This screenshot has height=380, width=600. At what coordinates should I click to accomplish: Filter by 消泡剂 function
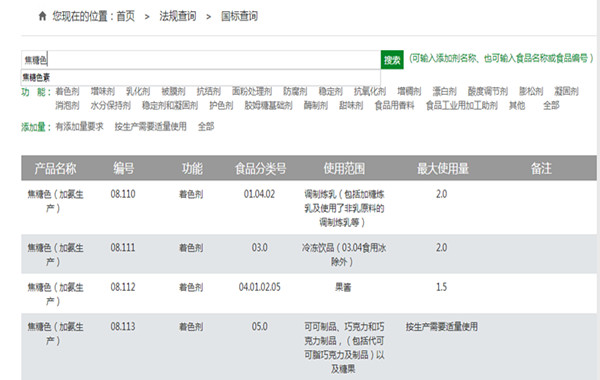67,105
